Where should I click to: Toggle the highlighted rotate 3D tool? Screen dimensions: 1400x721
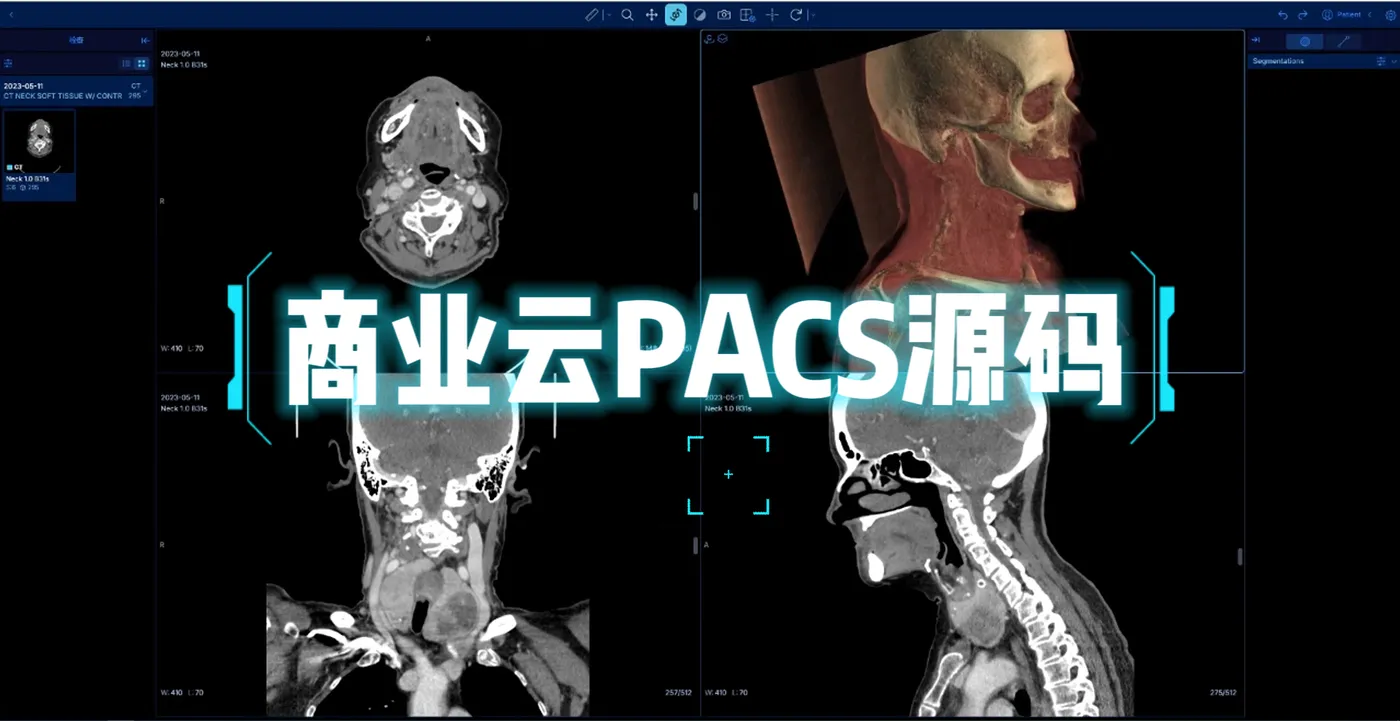tap(676, 15)
